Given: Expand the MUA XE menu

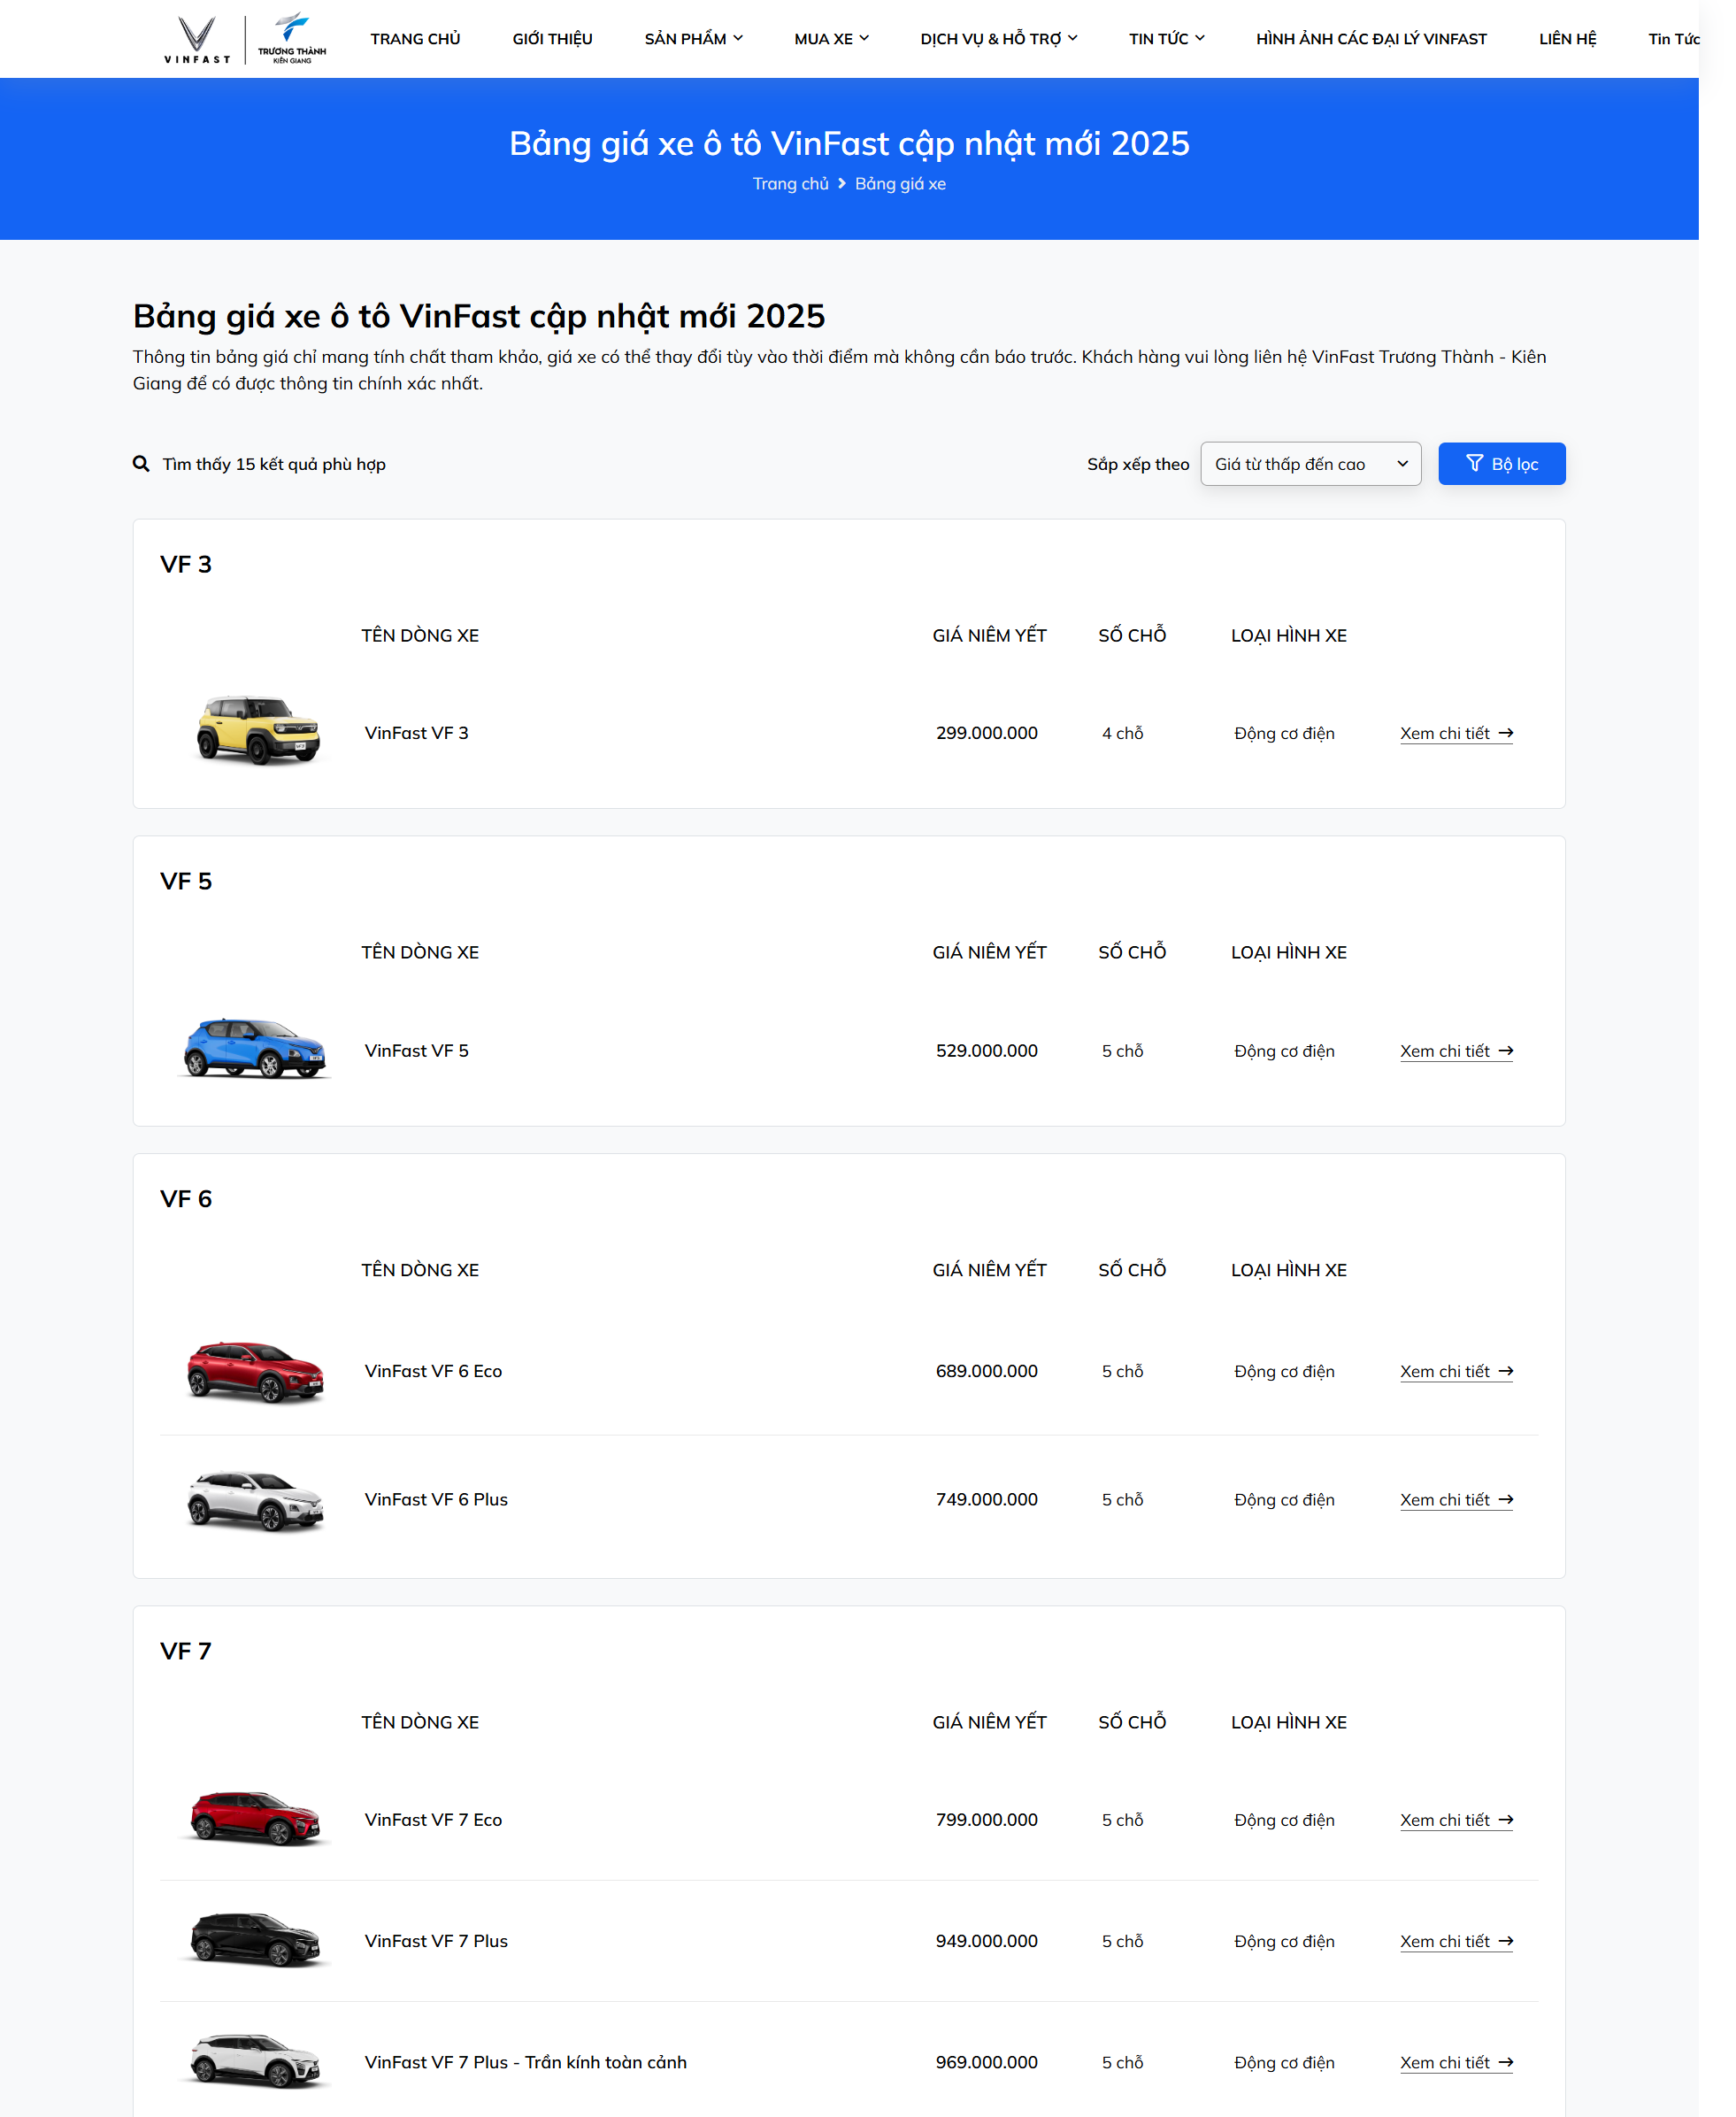Looking at the screenshot, I should click(831, 39).
